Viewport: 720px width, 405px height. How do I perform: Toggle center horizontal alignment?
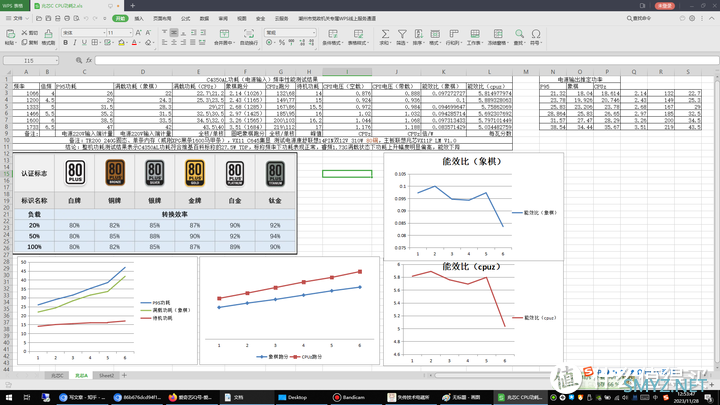pos(174,43)
